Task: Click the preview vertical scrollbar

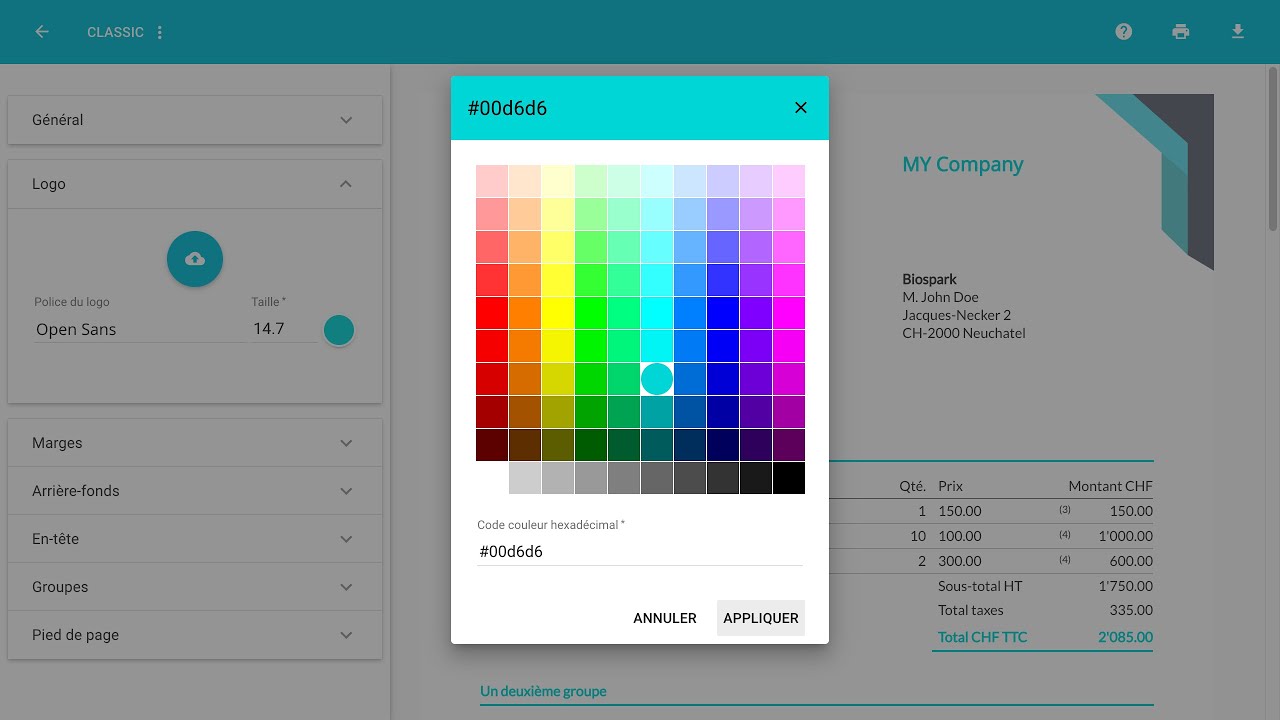Action: [1274, 150]
